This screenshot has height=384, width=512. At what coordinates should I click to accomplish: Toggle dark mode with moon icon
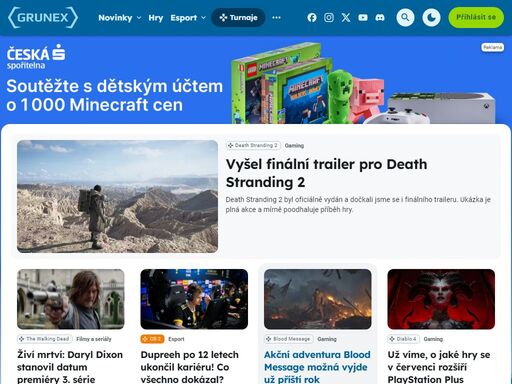[431, 17]
